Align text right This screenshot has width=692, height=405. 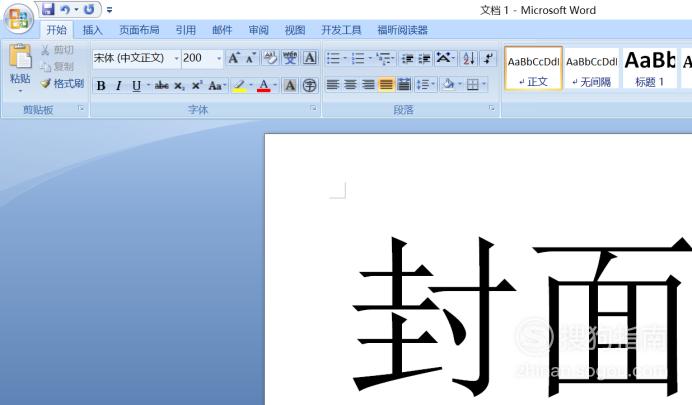coord(368,84)
